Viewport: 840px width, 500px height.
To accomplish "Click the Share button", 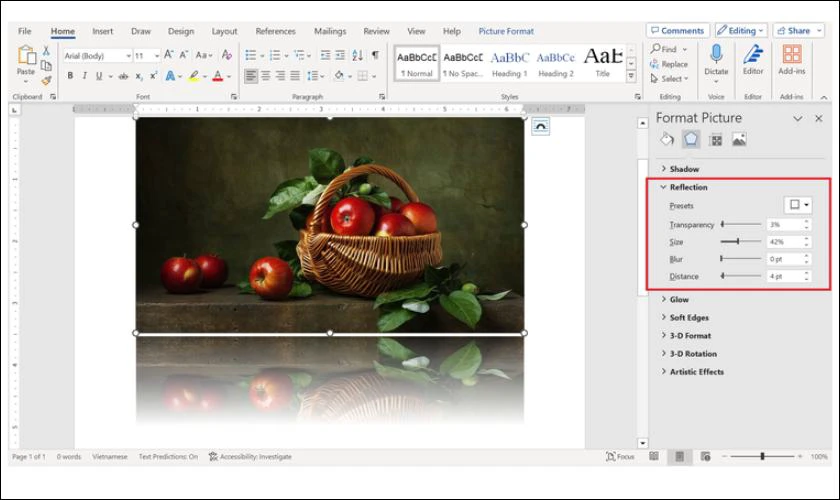I will (x=798, y=31).
